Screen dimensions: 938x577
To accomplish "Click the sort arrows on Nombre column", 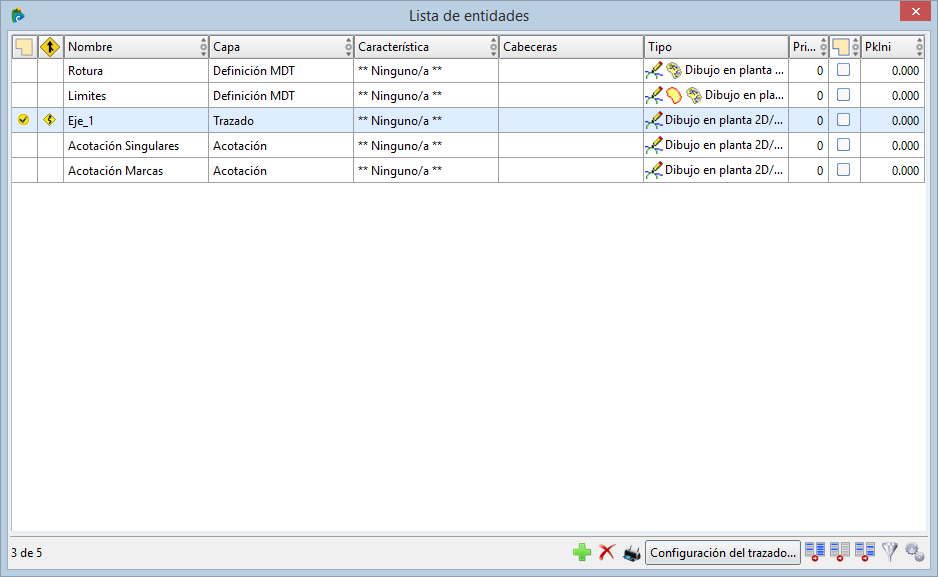I will coord(203,47).
